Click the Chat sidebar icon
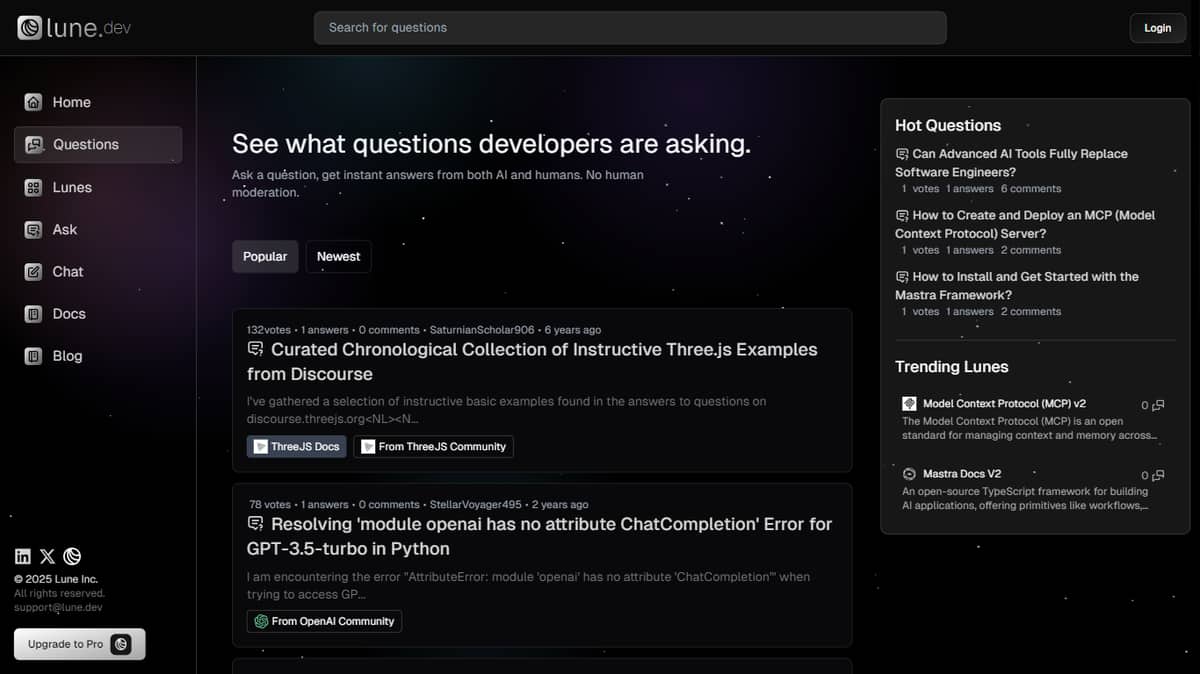 point(33,271)
